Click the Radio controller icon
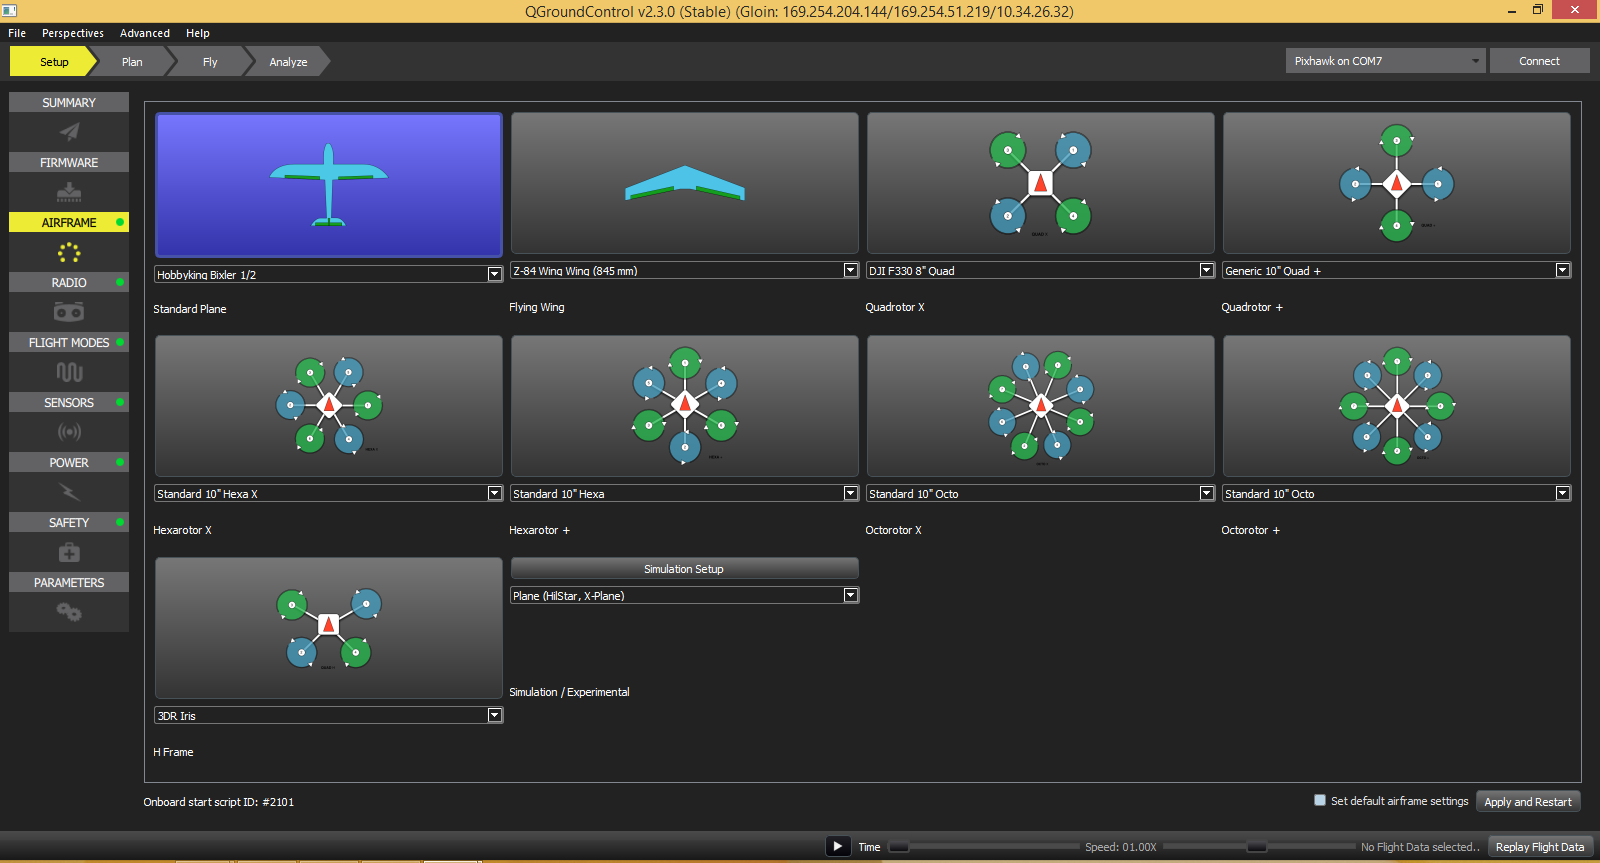Viewport: 1600px width, 863px height. [69, 312]
